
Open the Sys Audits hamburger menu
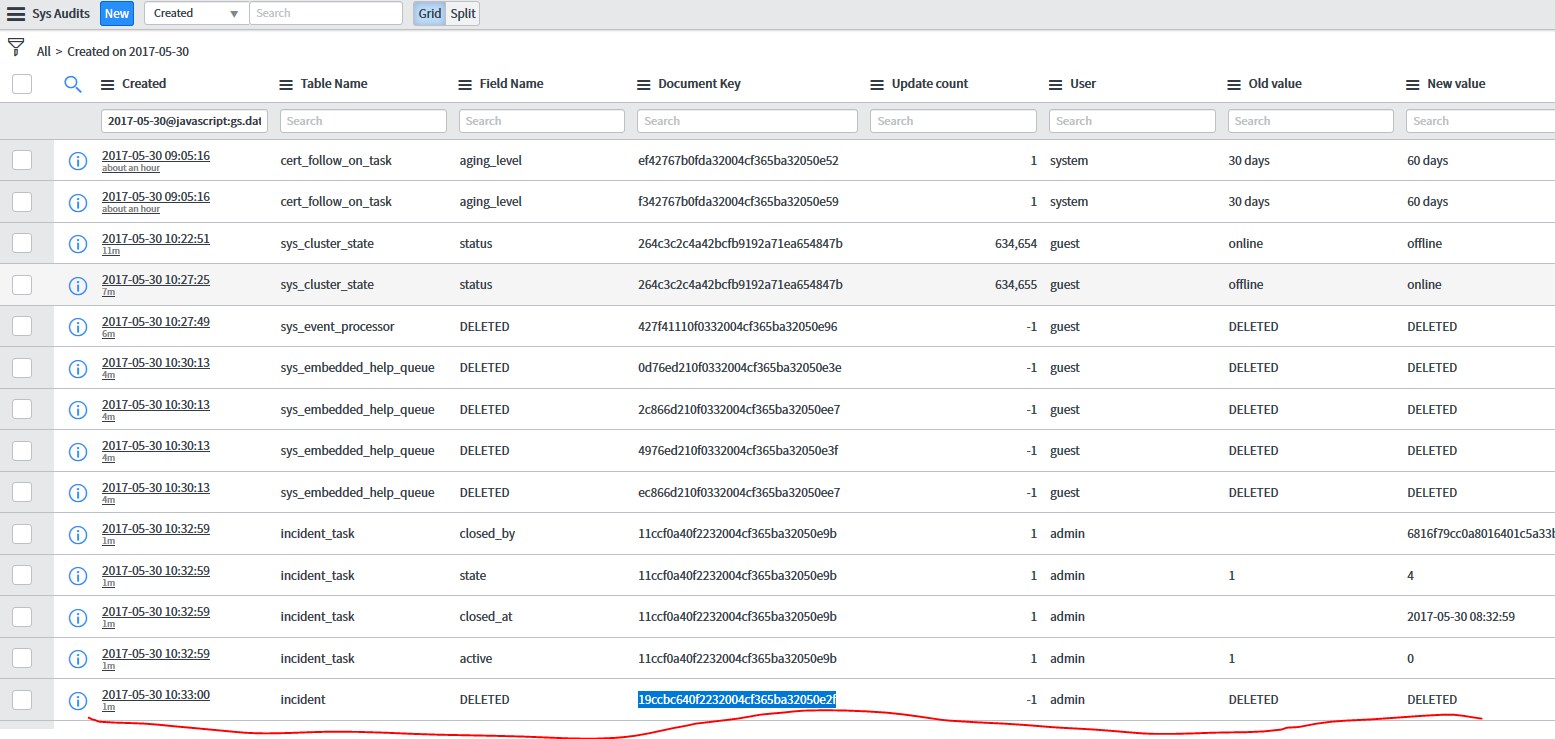pyautogui.click(x=16, y=14)
